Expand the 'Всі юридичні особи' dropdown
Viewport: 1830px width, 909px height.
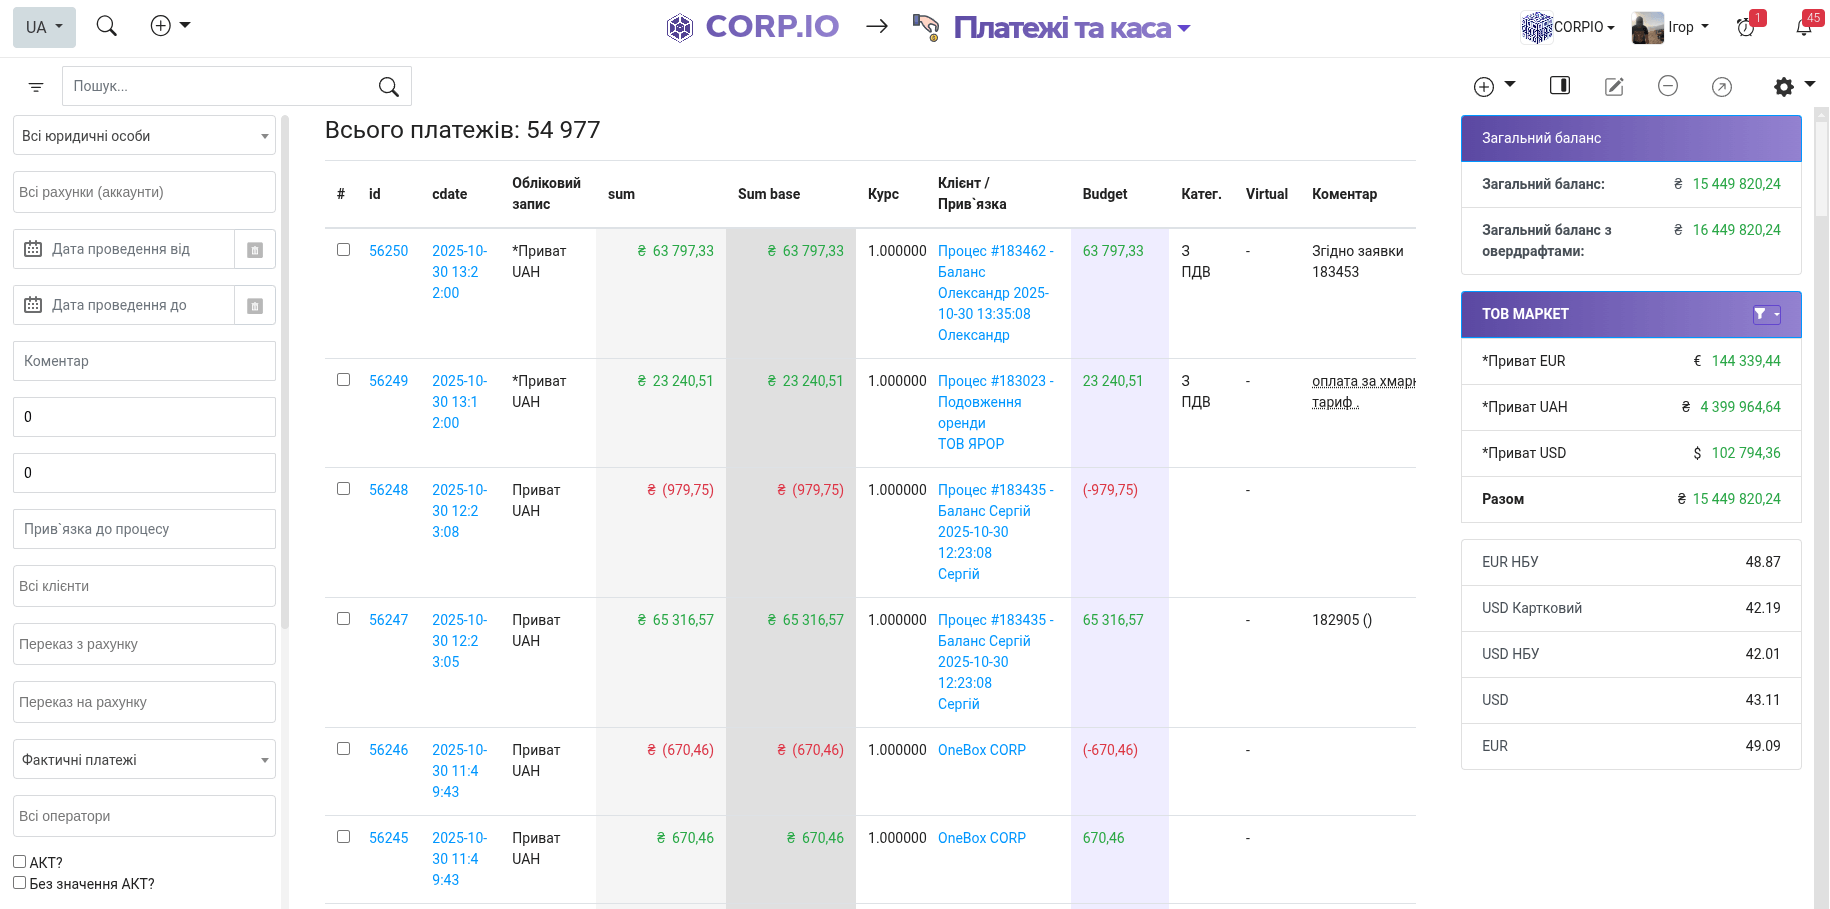[x=144, y=136]
